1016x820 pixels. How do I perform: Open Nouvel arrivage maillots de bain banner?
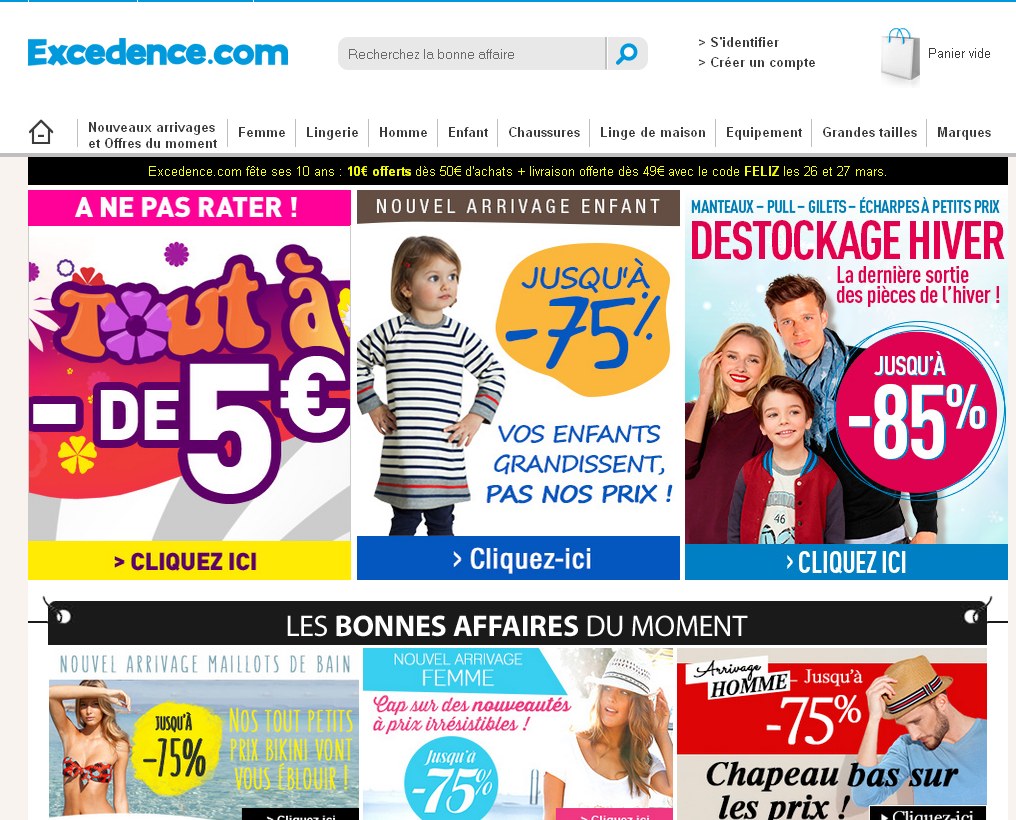[x=203, y=734]
